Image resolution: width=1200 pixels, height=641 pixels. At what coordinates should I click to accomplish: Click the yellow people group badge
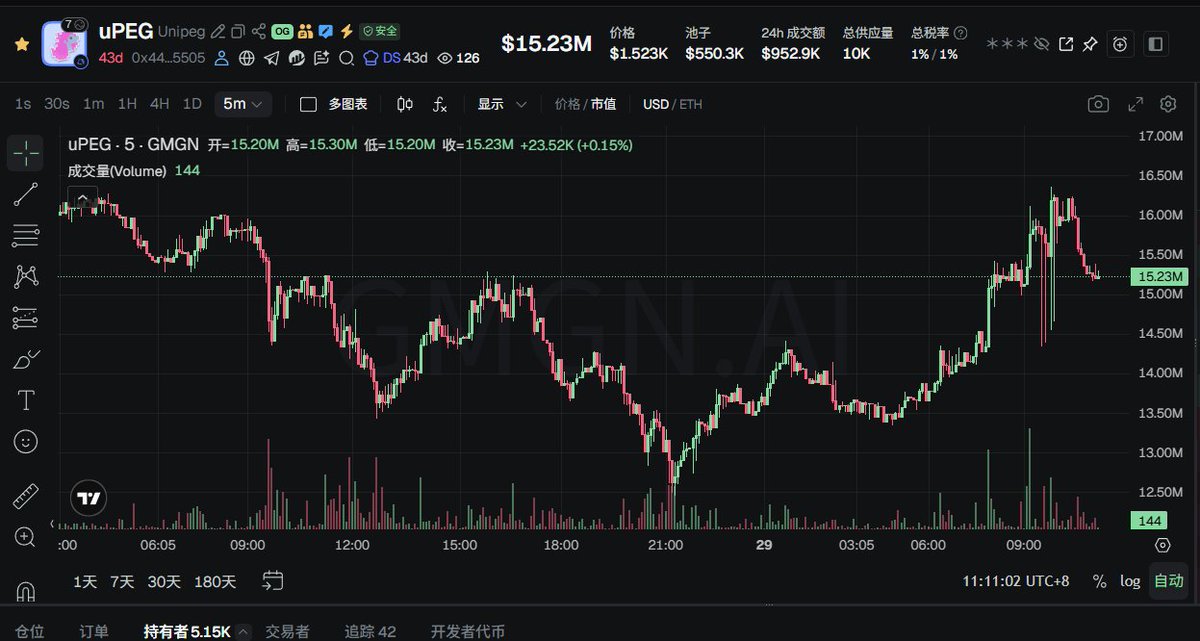(306, 32)
